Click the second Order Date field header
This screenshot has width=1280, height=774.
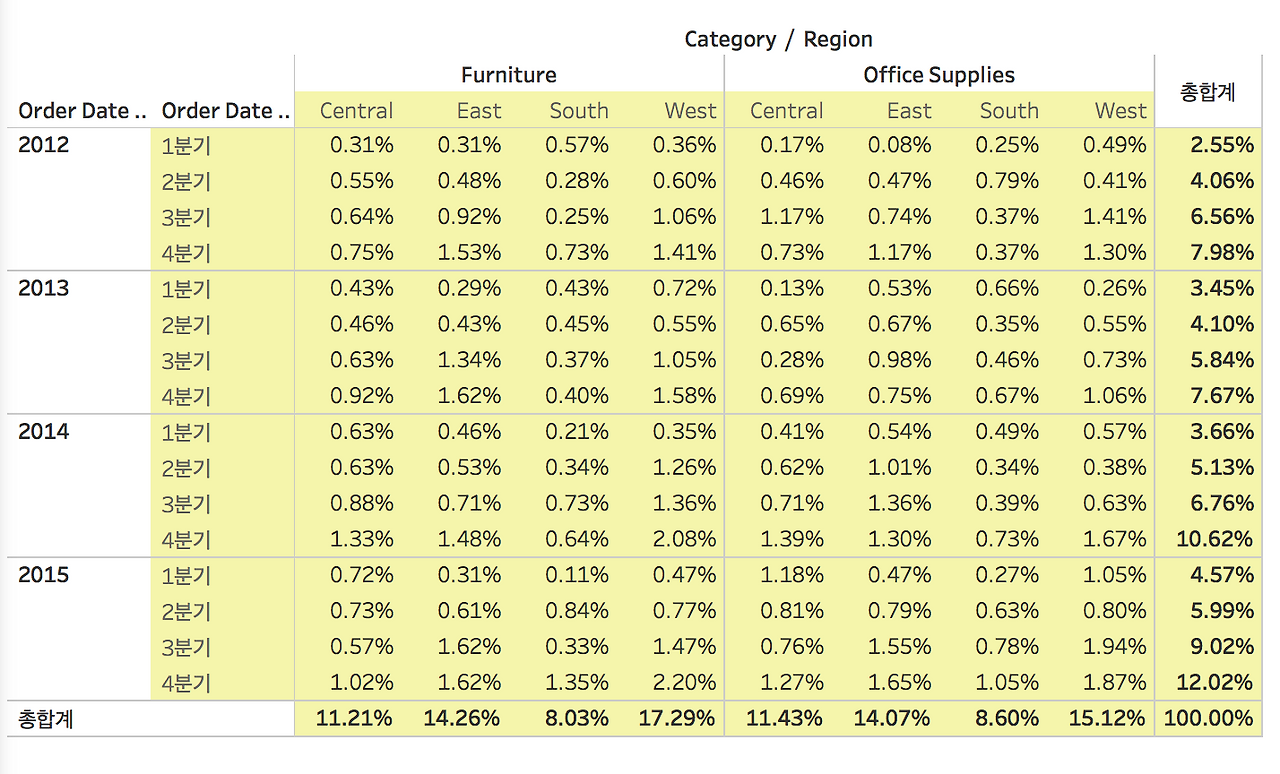coord(226,111)
